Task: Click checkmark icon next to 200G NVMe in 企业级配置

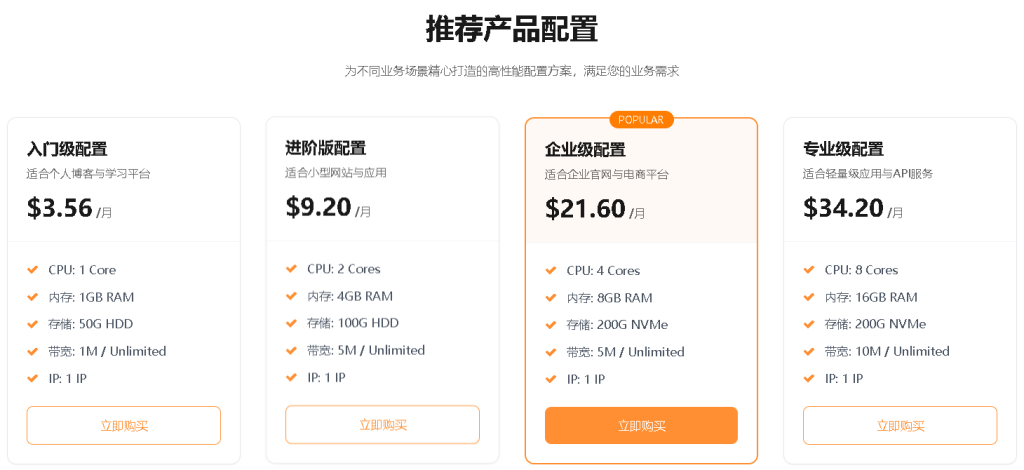Action: pos(551,325)
